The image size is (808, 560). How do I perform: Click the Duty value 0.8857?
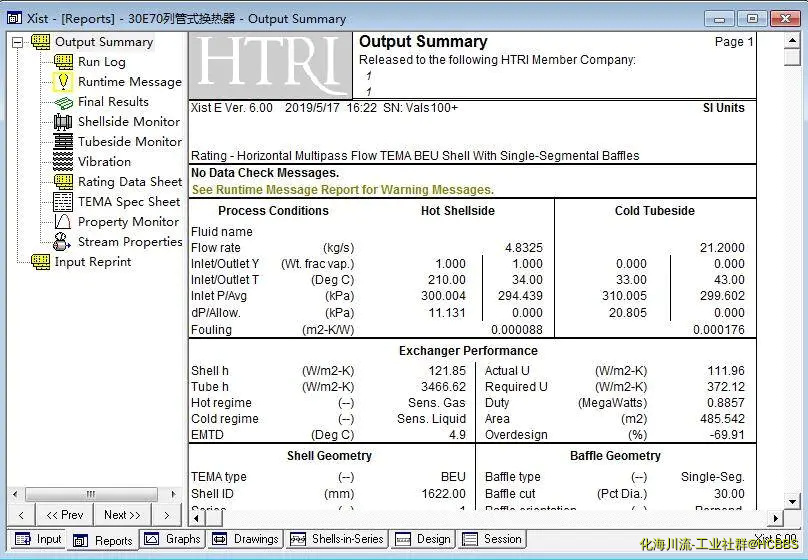point(726,403)
